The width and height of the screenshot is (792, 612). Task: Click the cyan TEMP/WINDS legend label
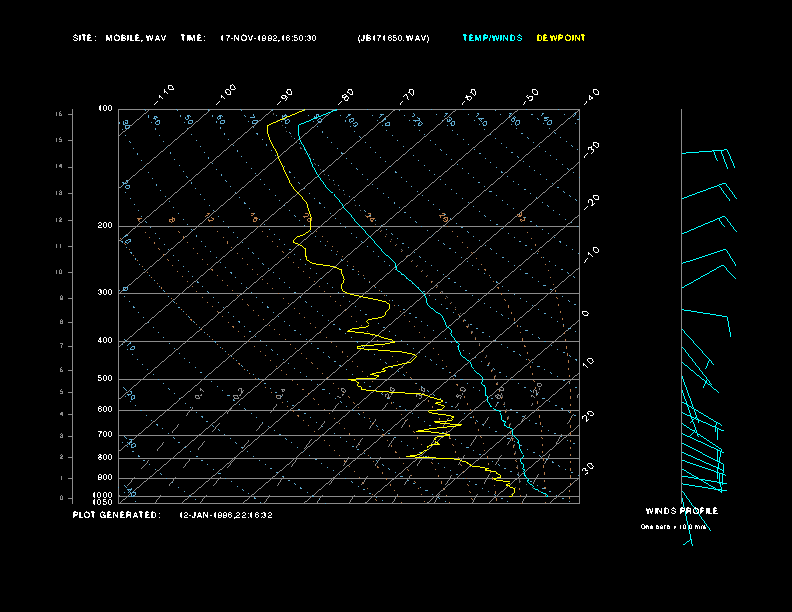pyautogui.click(x=491, y=38)
